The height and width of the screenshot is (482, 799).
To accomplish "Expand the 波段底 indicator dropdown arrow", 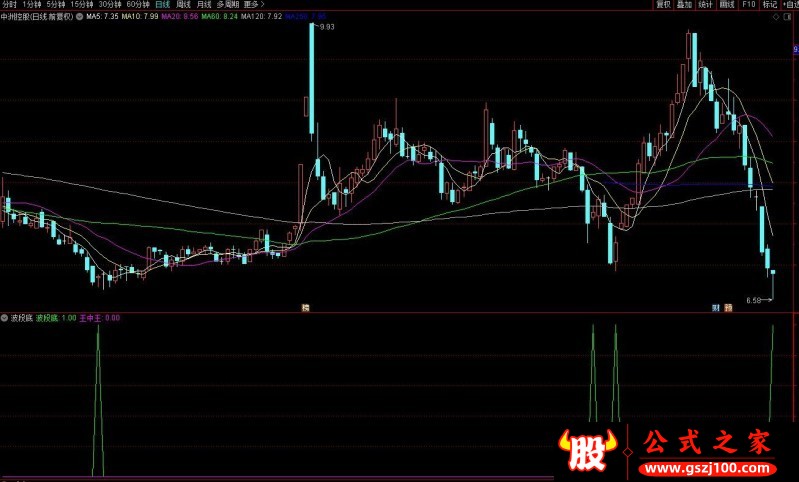I will pos(5,318).
